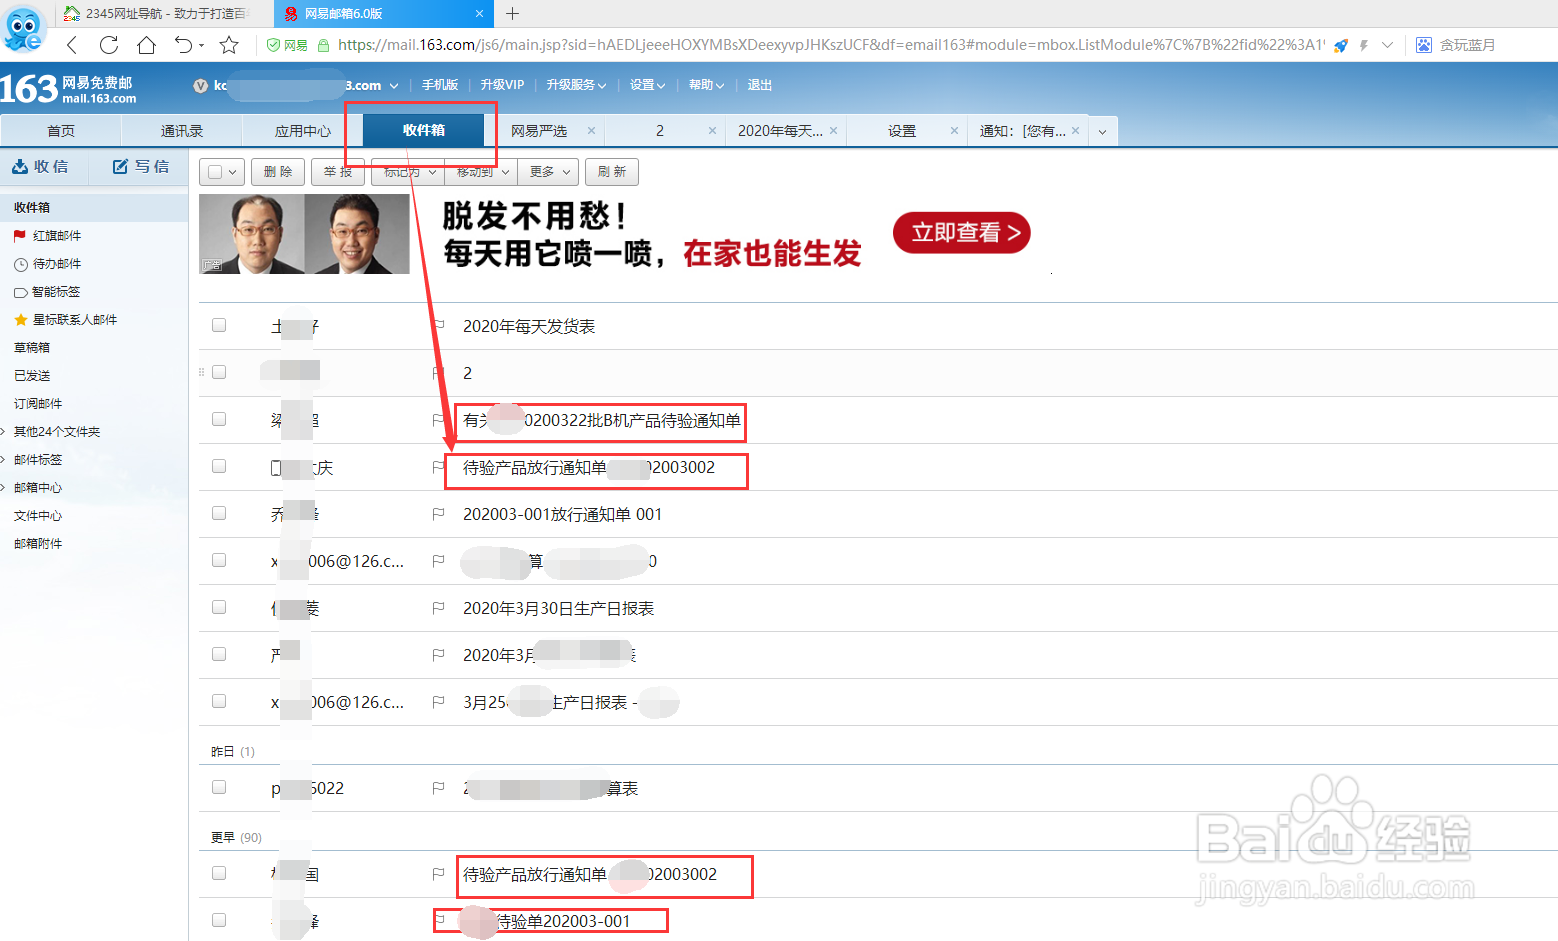Open the 移动到 dropdown

(x=482, y=172)
